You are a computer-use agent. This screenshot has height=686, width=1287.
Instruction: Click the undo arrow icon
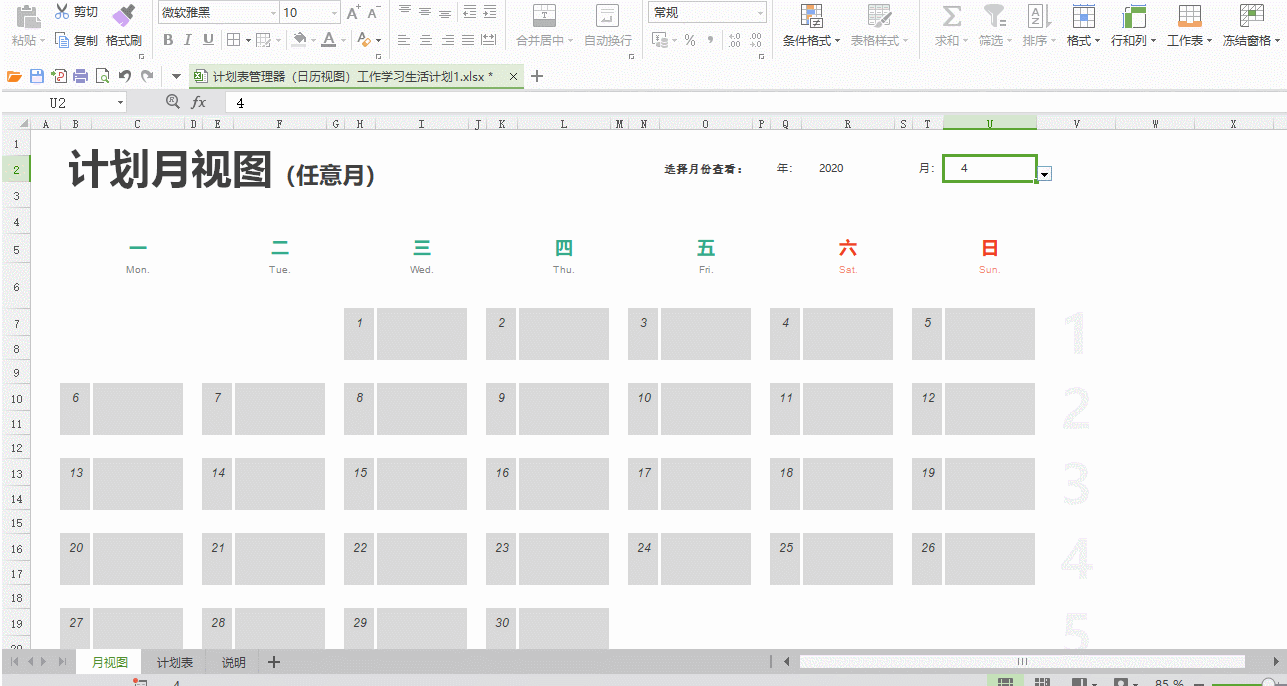click(125, 76)
